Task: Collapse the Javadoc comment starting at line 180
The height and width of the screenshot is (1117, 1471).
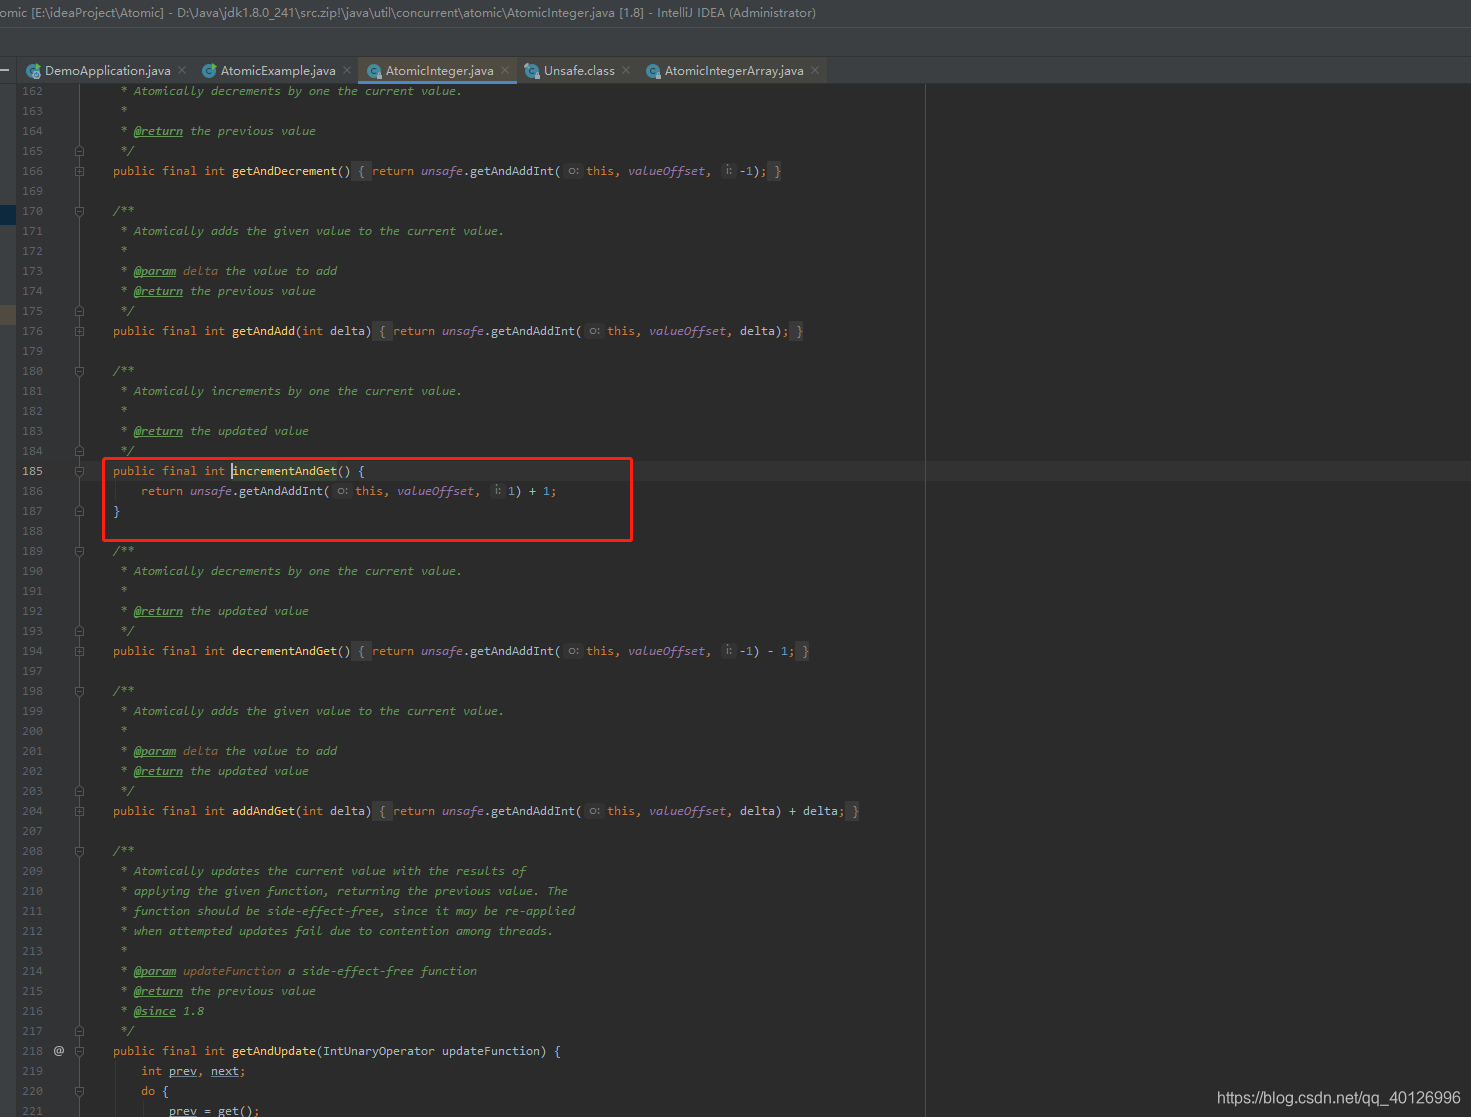Action: (x=79, y=371)
